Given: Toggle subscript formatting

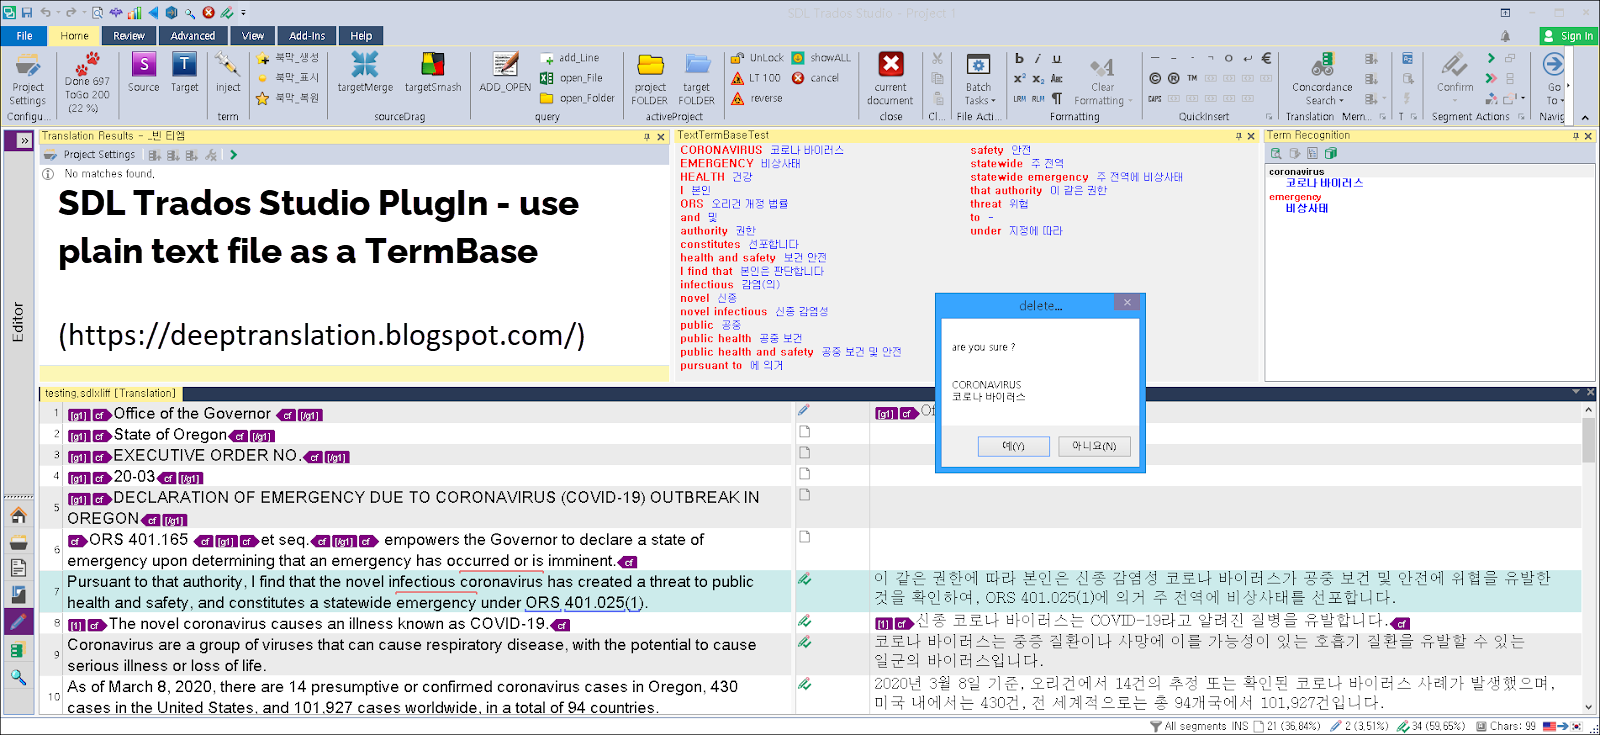Looking at the screenshot, I should point(1038,78).
